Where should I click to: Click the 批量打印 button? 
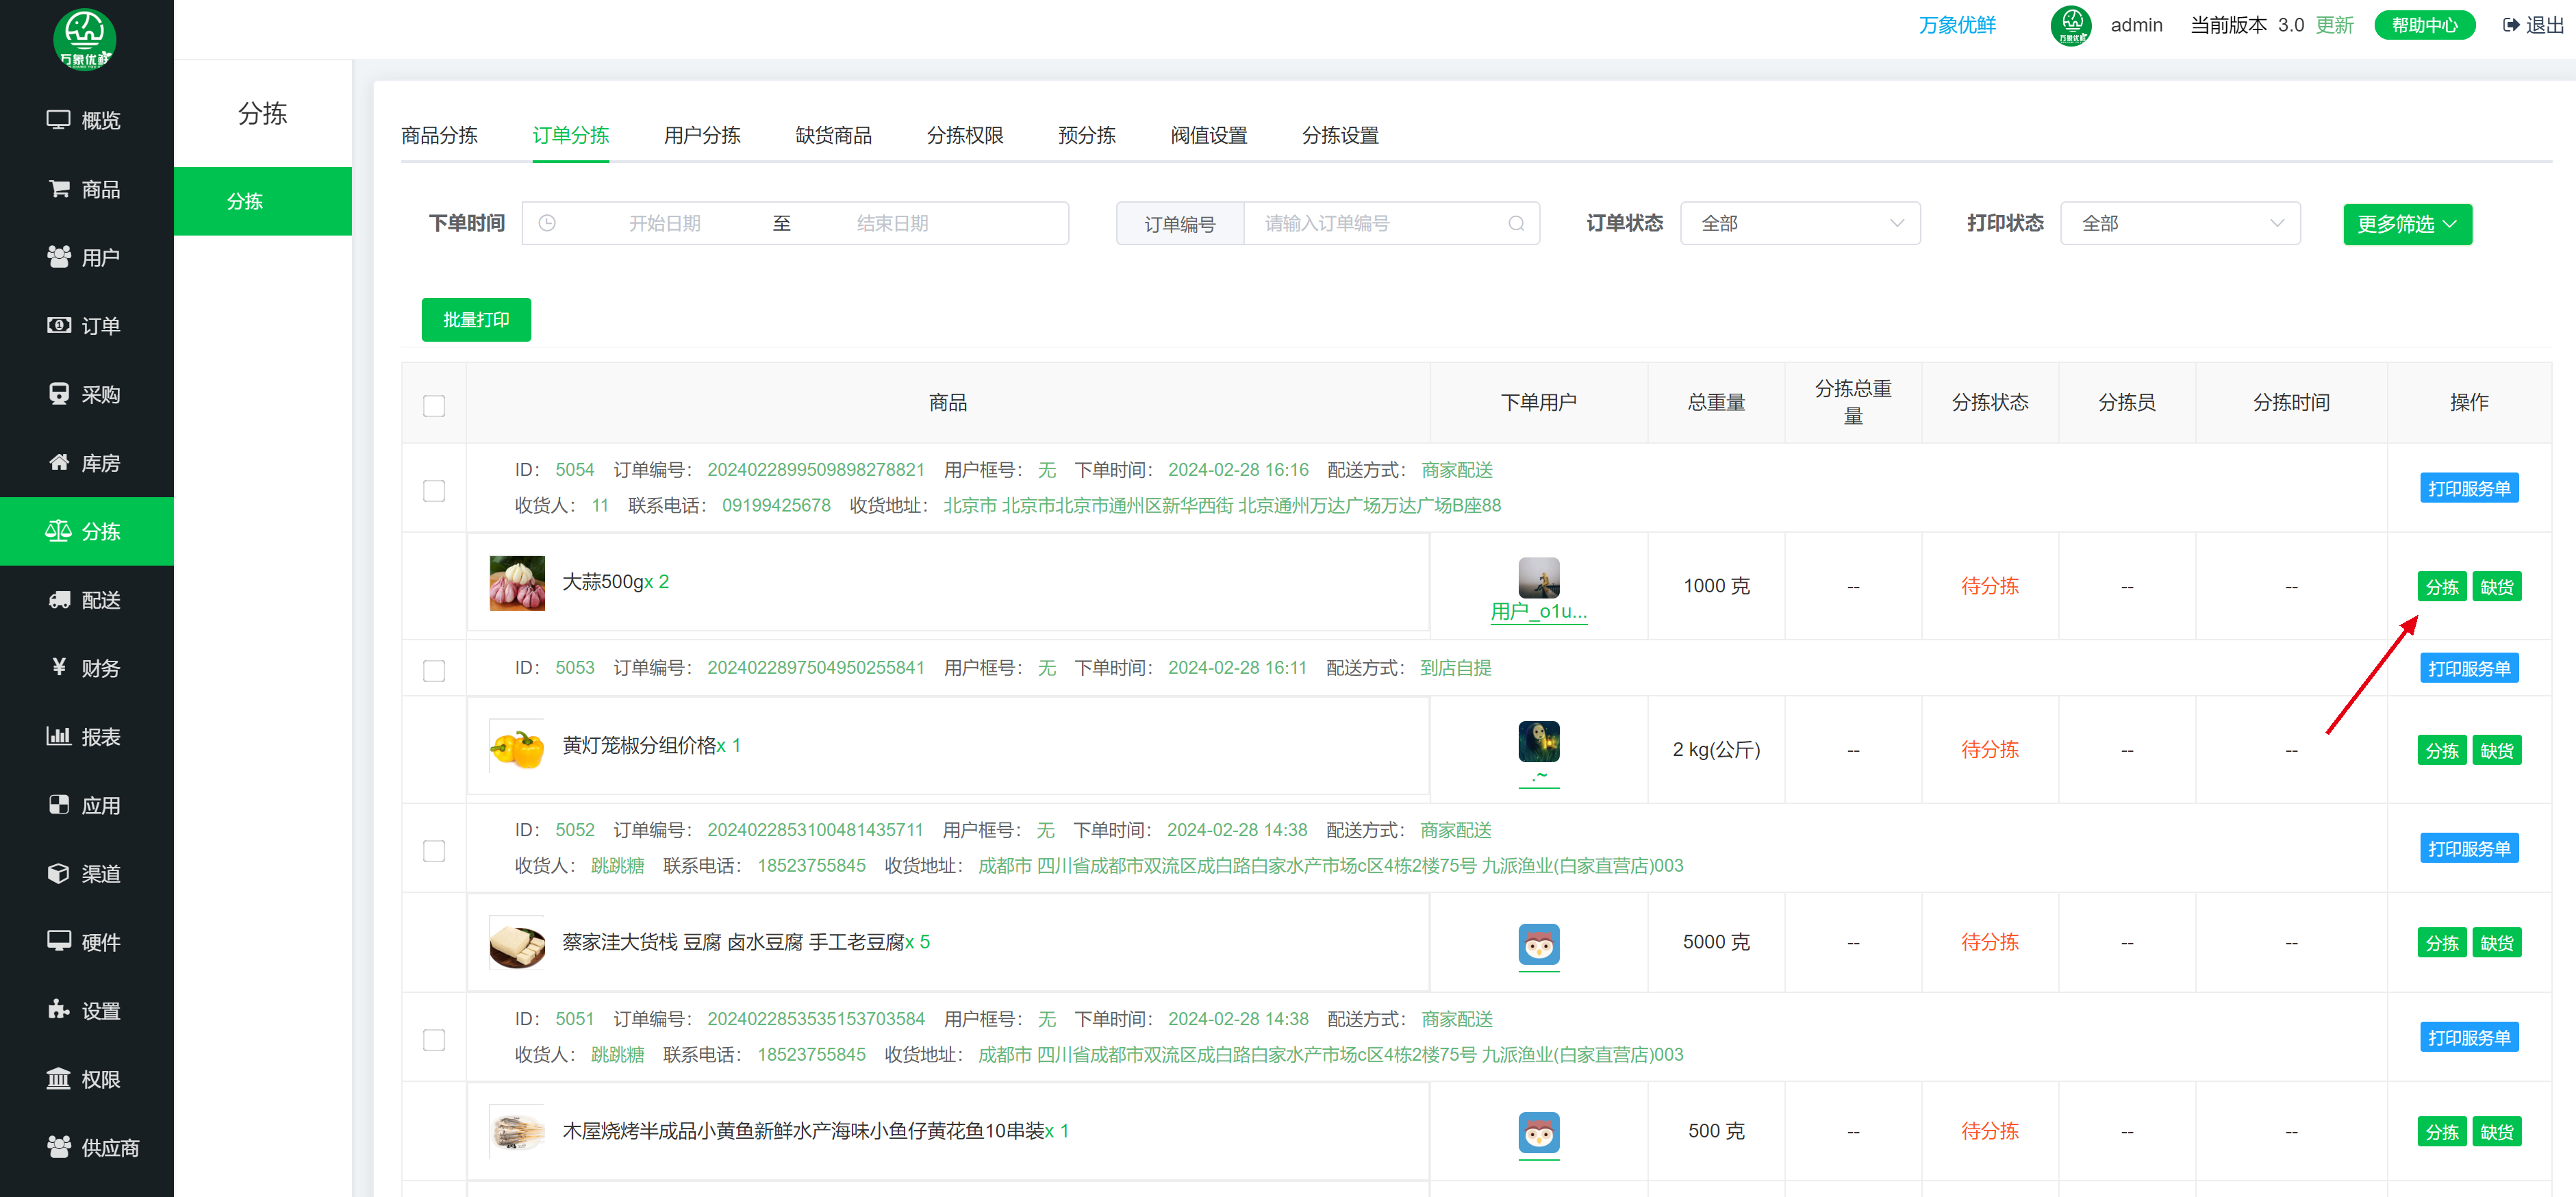476,320
